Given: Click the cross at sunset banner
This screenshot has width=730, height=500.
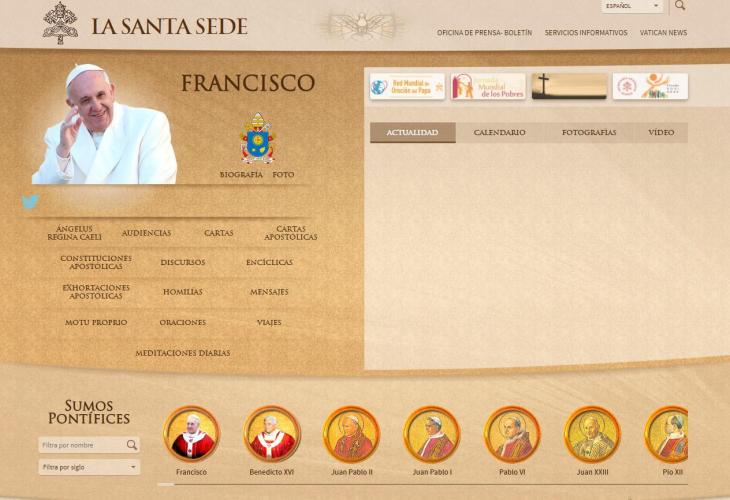Looking at the screenshot, I should [x=569, y=86].
